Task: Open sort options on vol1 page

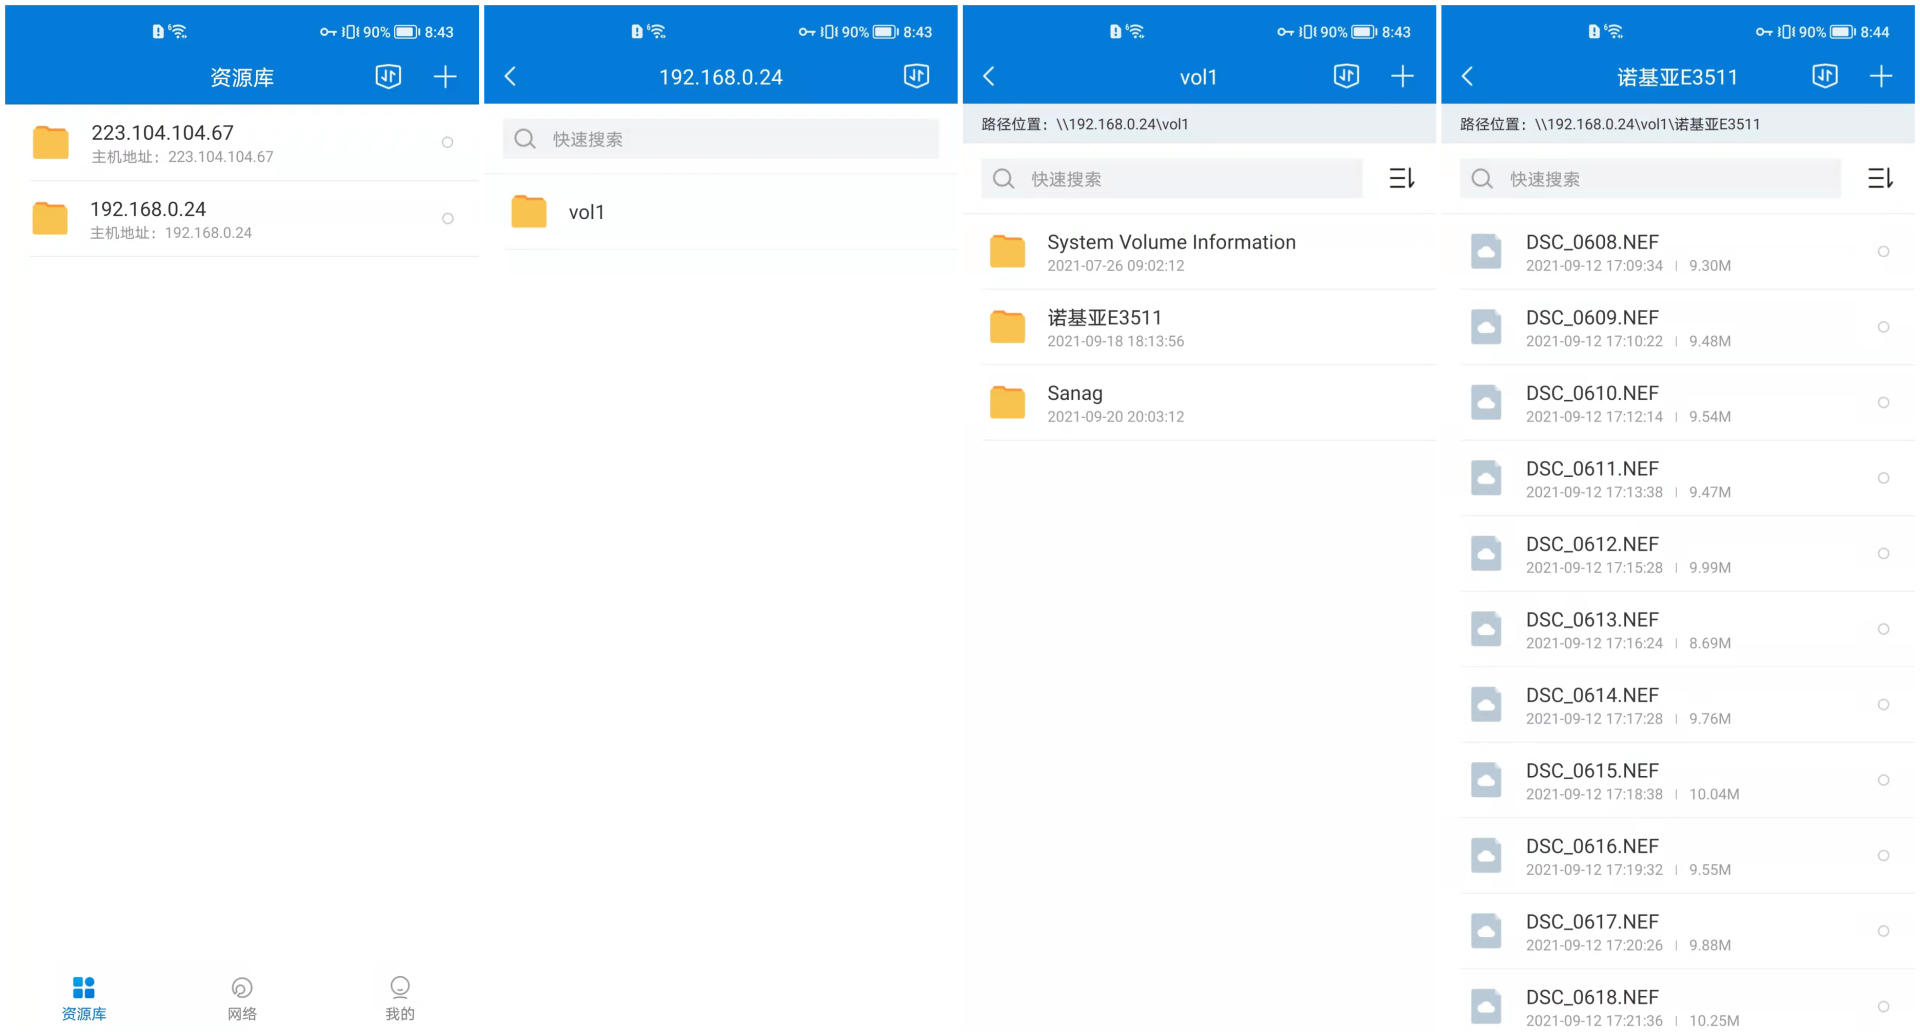Action: (x=1402, y=178)
